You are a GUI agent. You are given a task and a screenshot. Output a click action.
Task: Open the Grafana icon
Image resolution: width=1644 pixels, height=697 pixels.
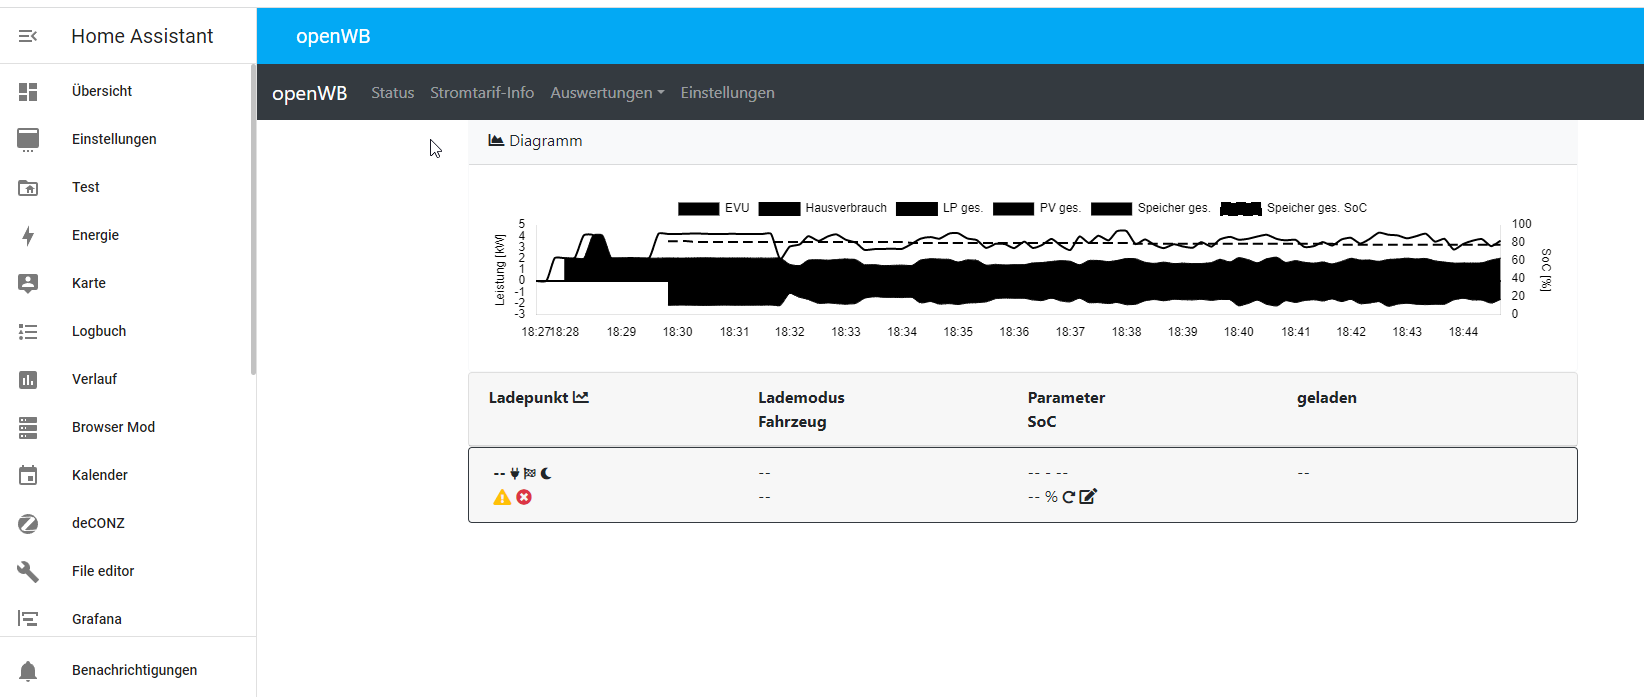tap(28, 620)
